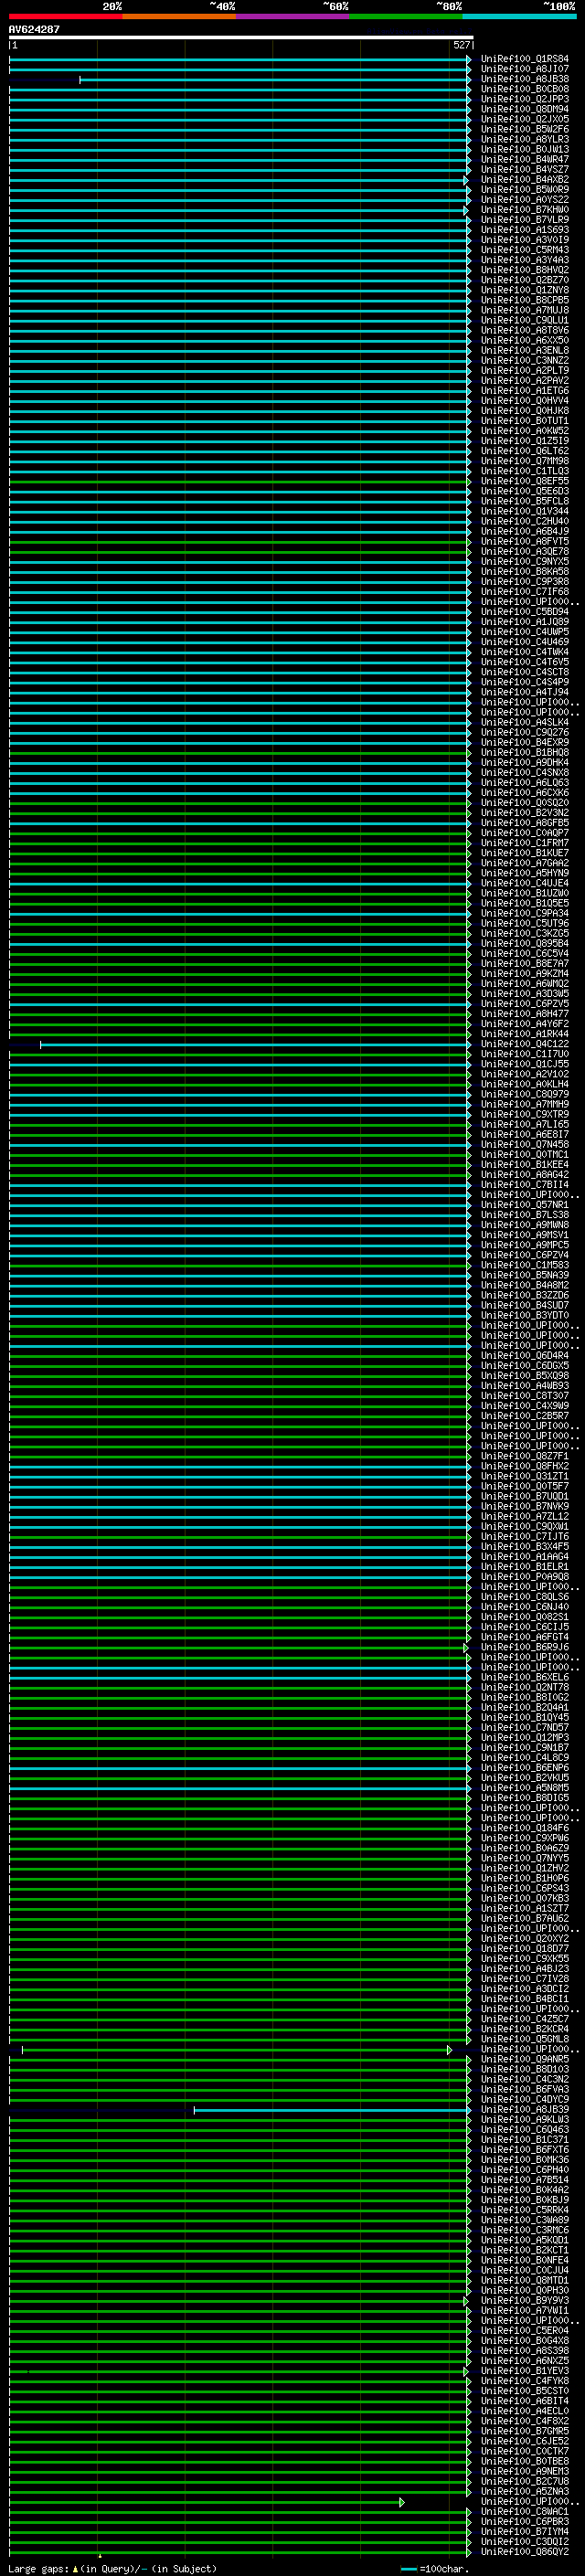Select the UniRef100_A8T8V6 label

coord(524,330)
